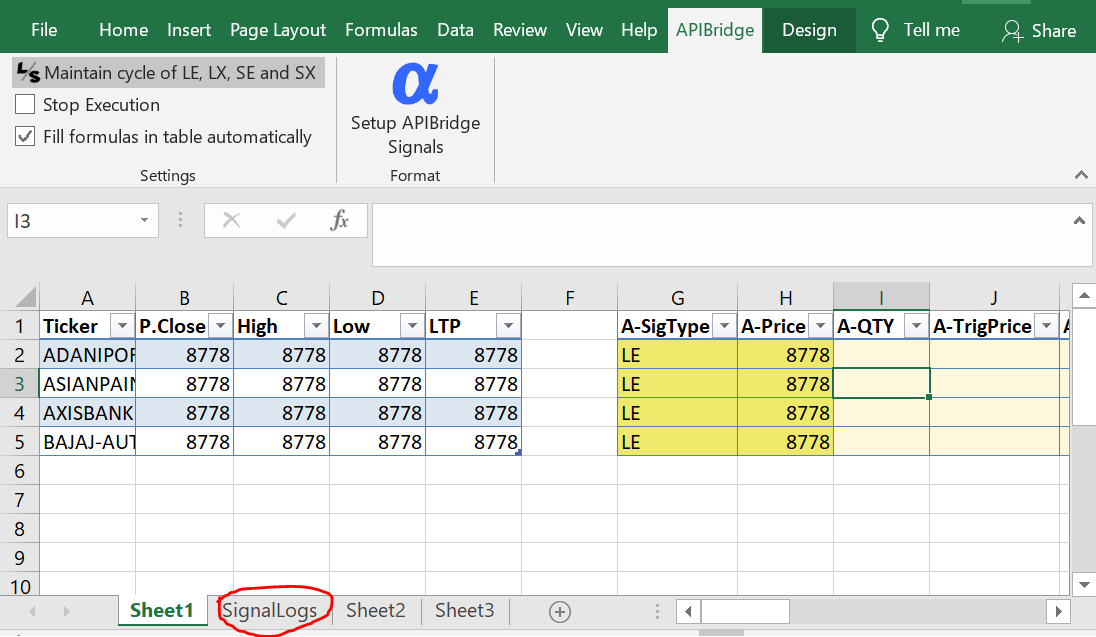Image resolution: width=1096 pixels, height=637 pixels.
Task: Open the A-QTY column filter dropdown
Action: [916, 326]
